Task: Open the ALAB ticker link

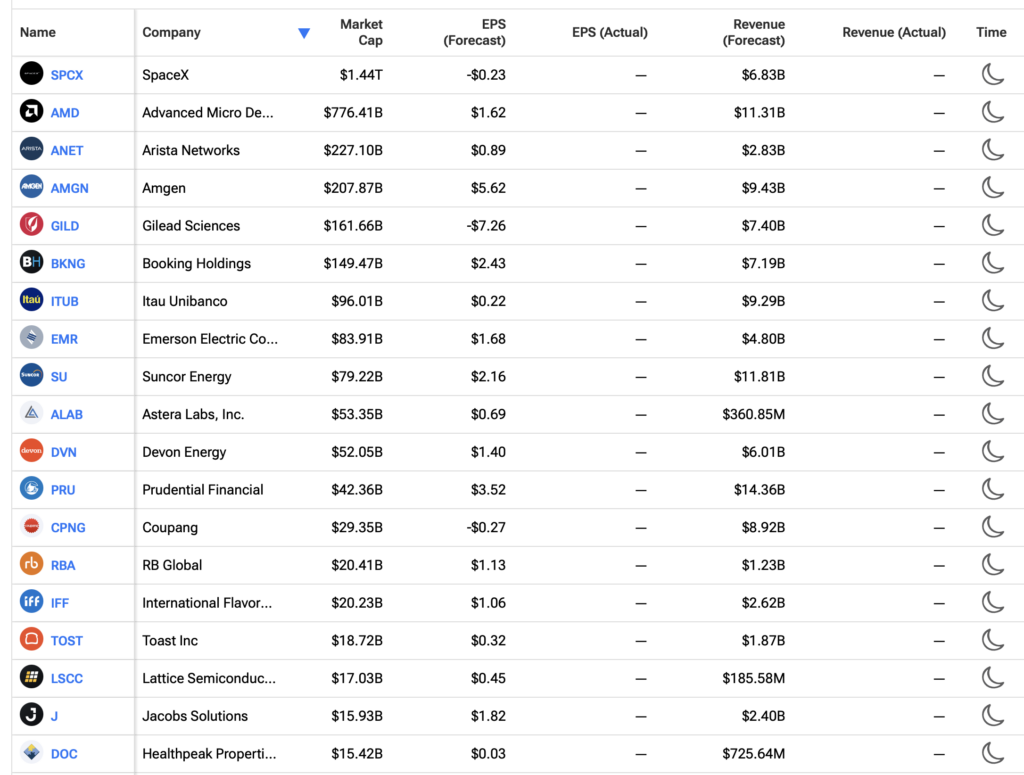Action: click(x=67, y=415)
